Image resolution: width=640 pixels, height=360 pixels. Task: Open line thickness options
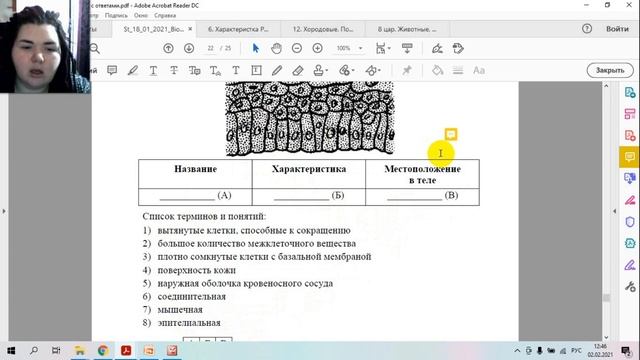pos(458,70)
